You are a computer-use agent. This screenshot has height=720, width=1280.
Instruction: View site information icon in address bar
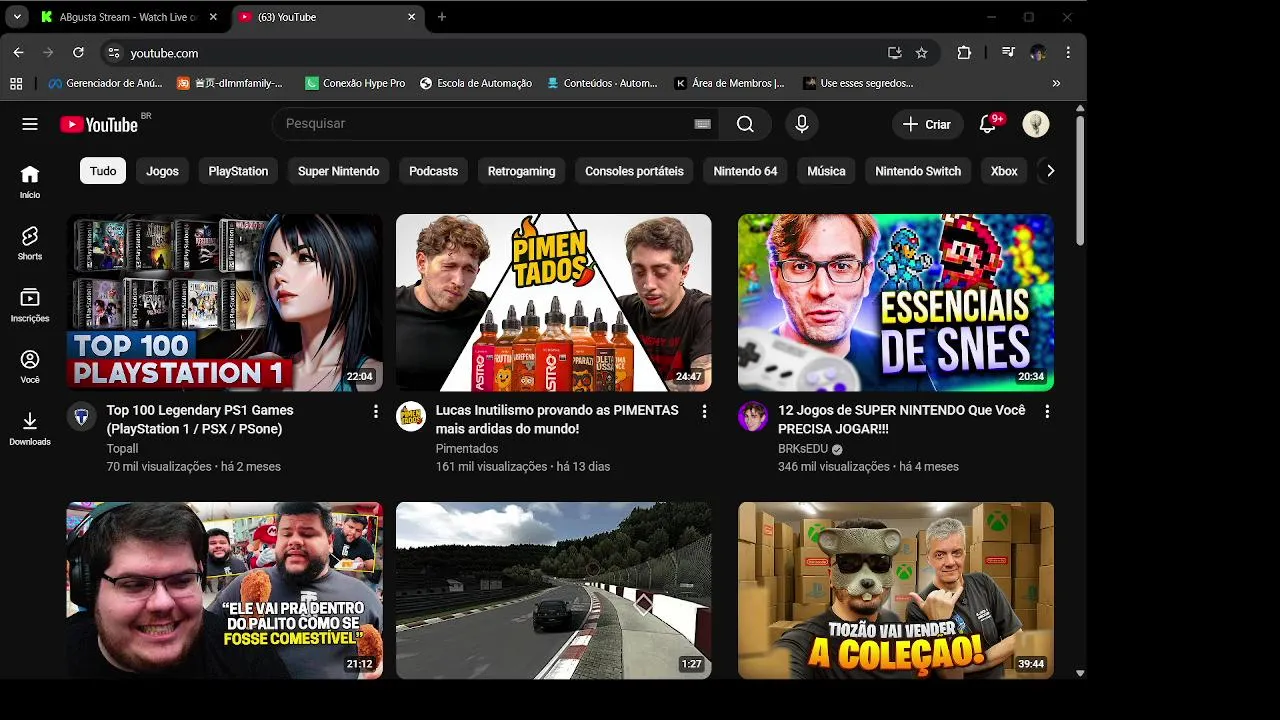(x=114, y=53)
